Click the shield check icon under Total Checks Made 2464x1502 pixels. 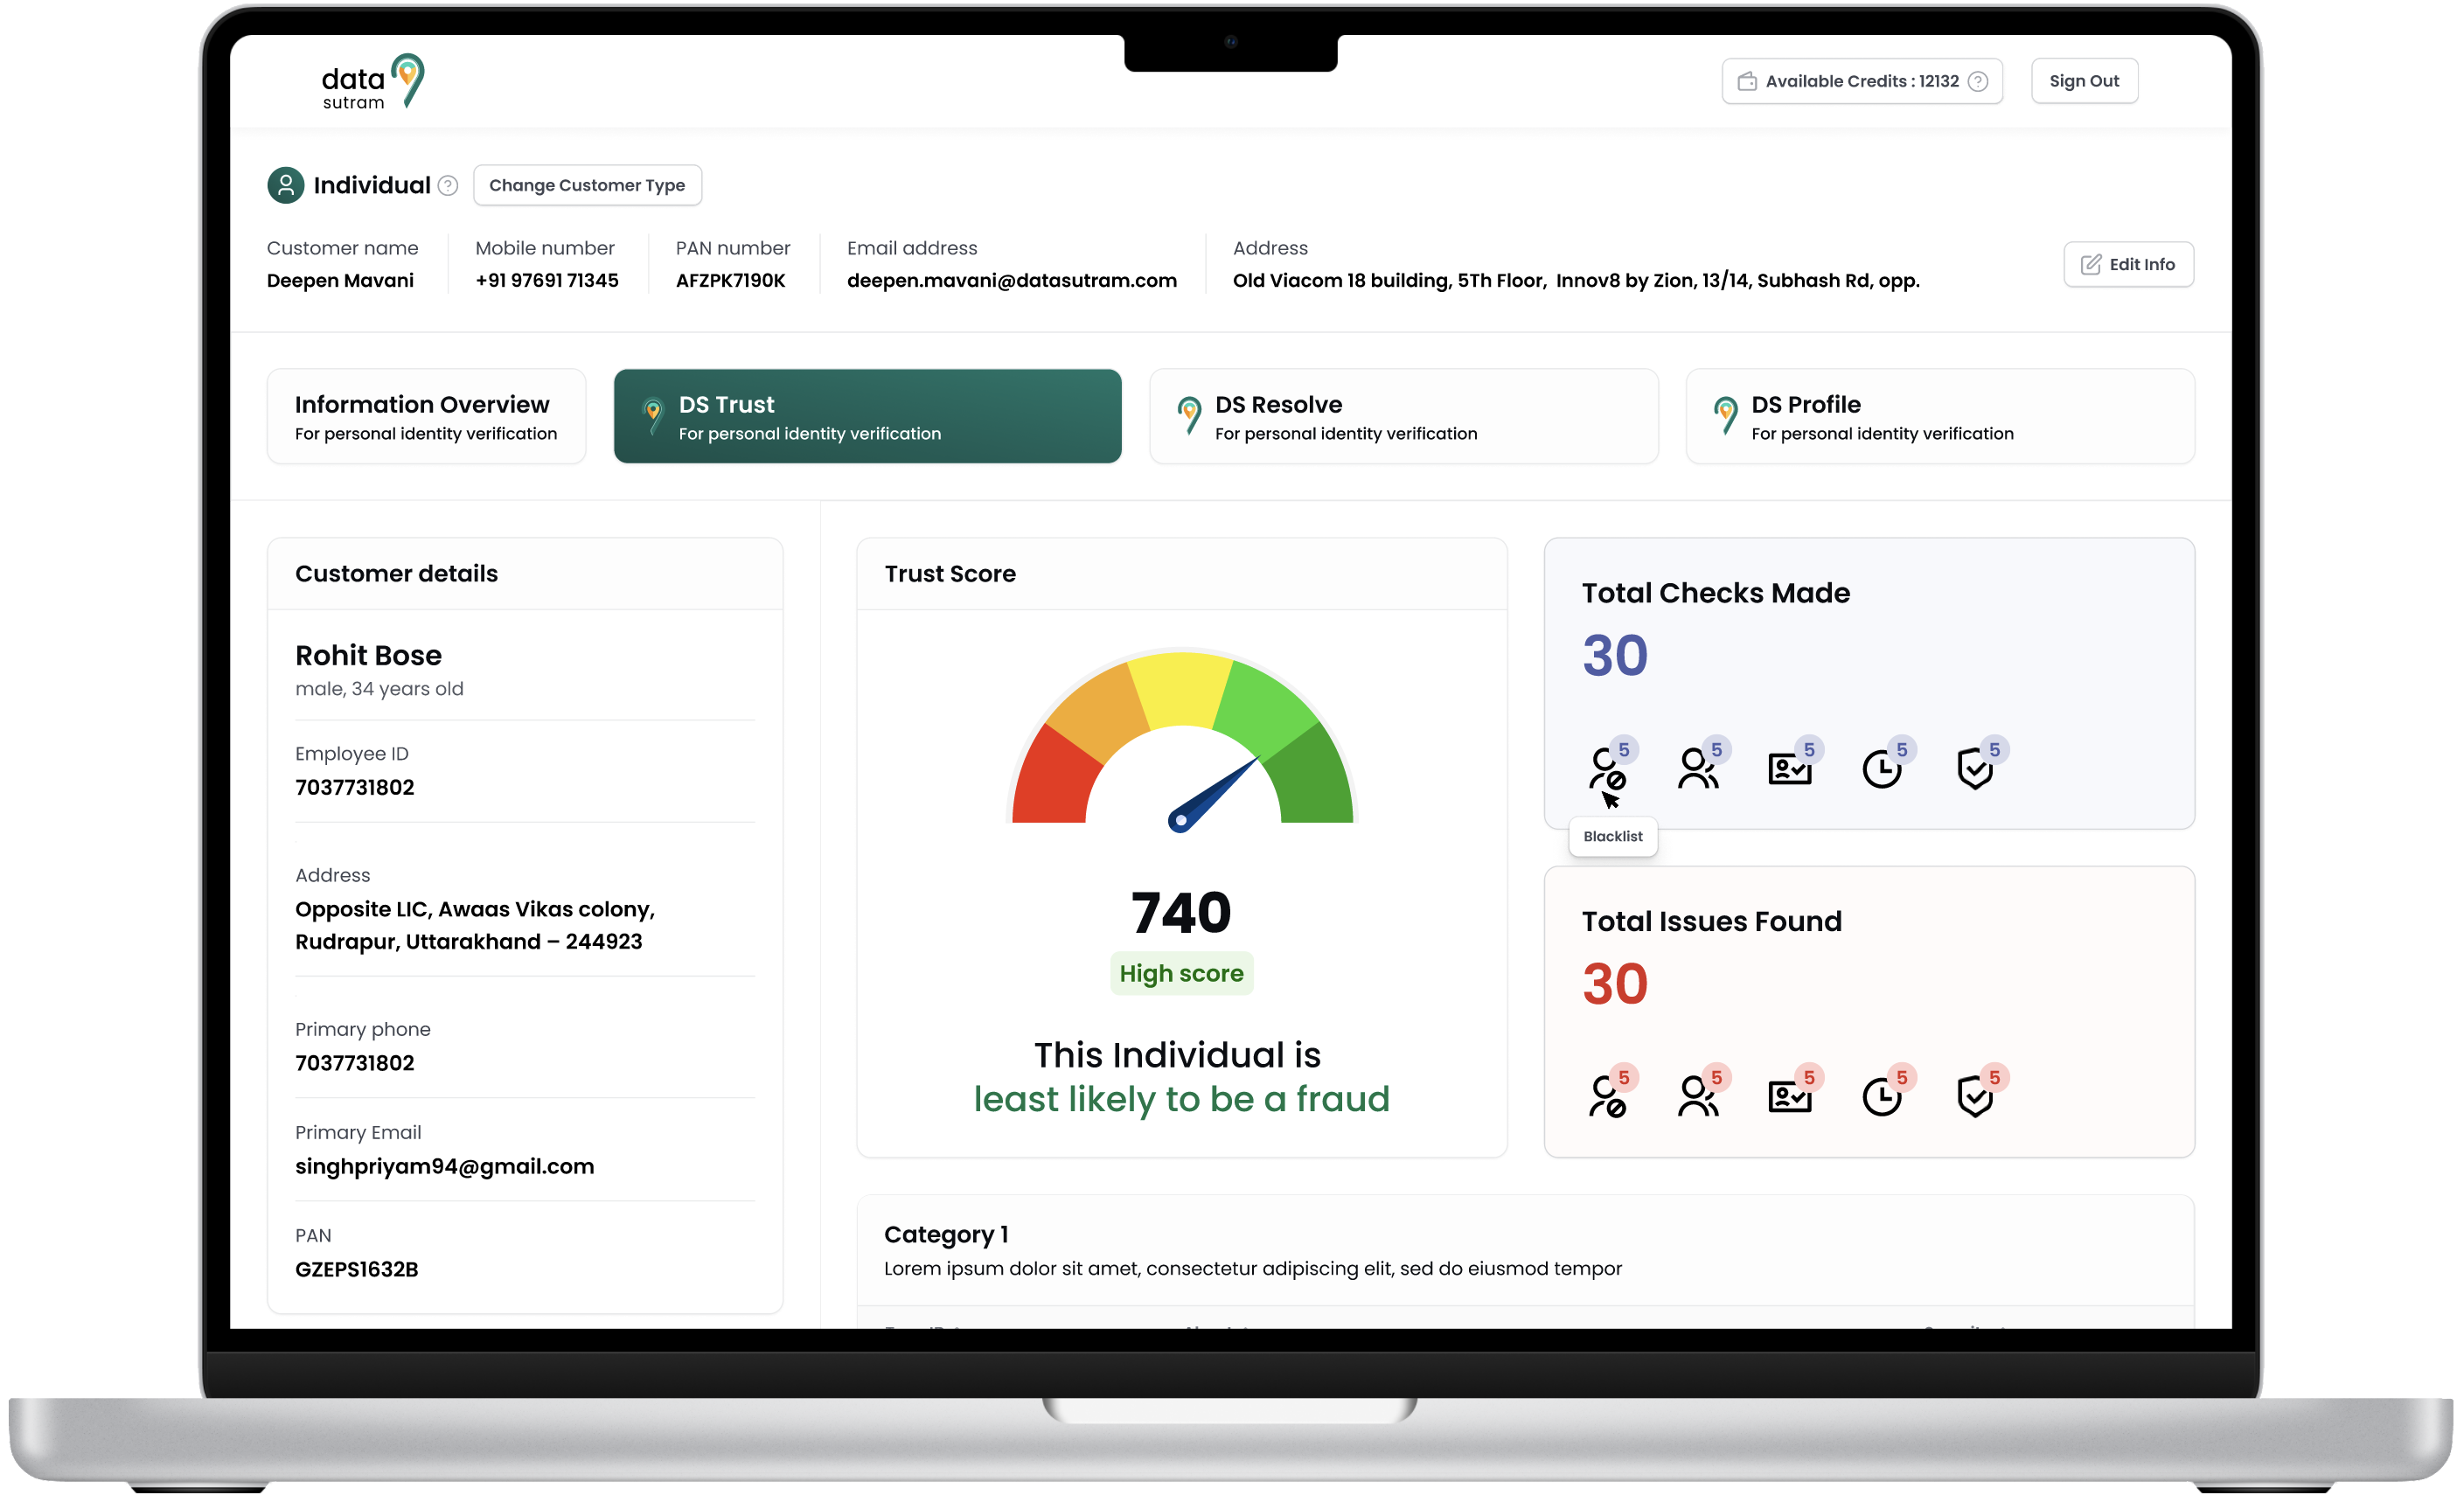[1974, 769]
